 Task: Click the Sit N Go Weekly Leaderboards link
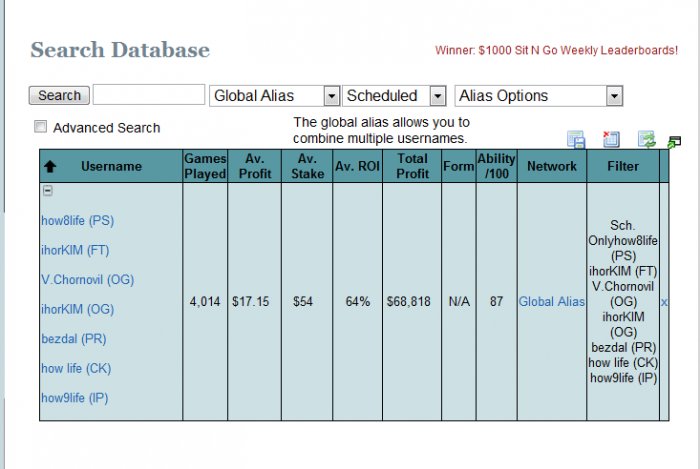556,50
